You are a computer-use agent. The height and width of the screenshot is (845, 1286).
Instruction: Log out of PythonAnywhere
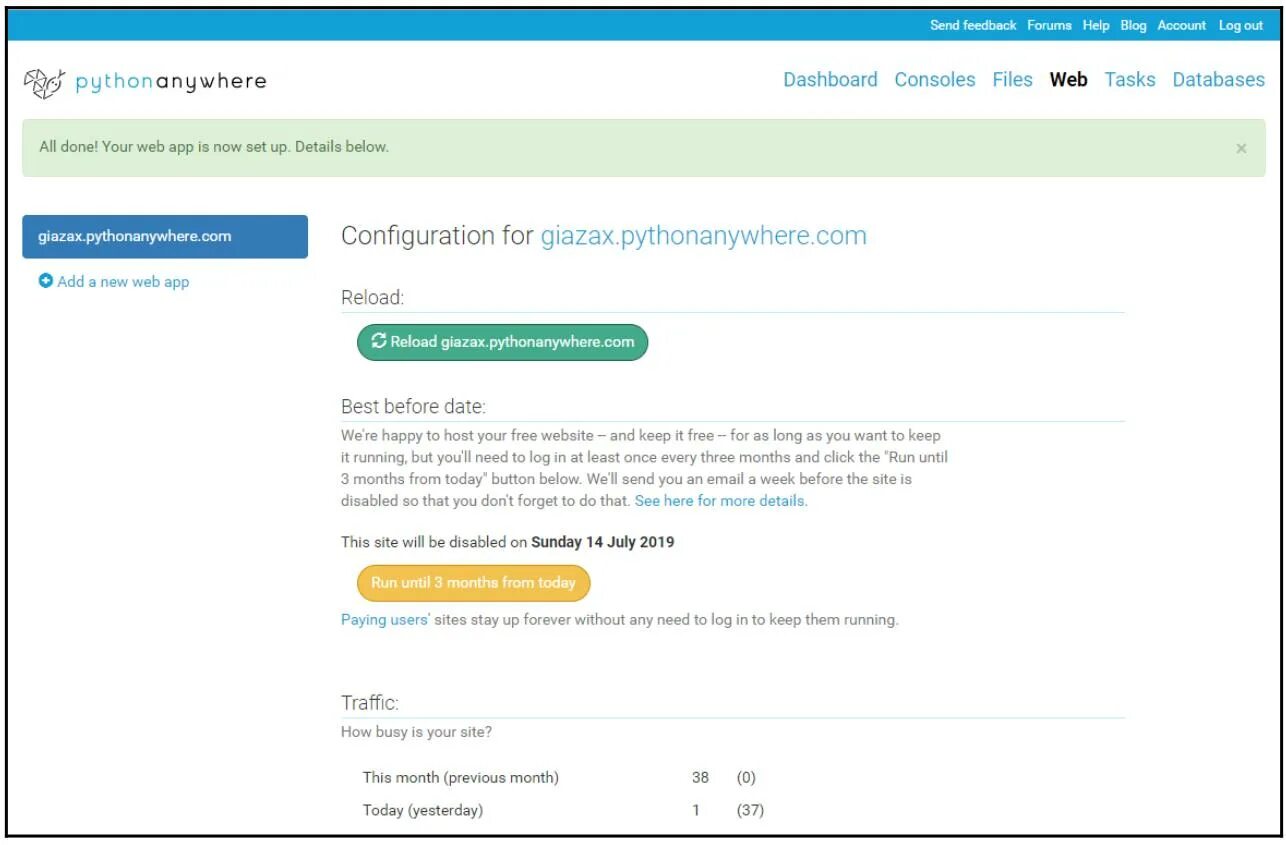pyautogui.click(x=1241, y=25)
